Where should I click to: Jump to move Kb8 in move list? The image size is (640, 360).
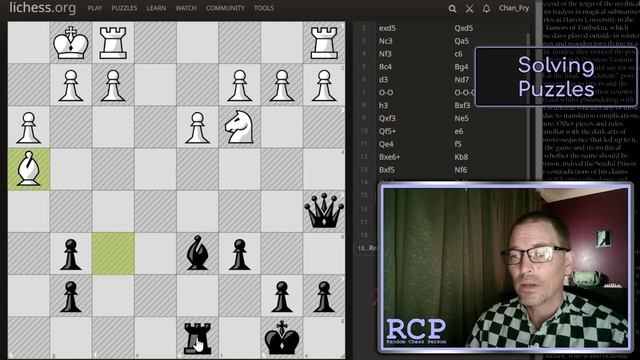pyautogui.click(x=461, y=157)
